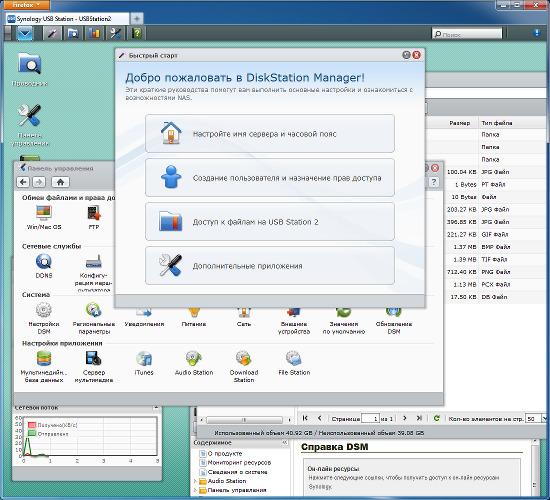550x500 pixels.
Task: Go back in the Control Panel window
Action: (23, 182)
